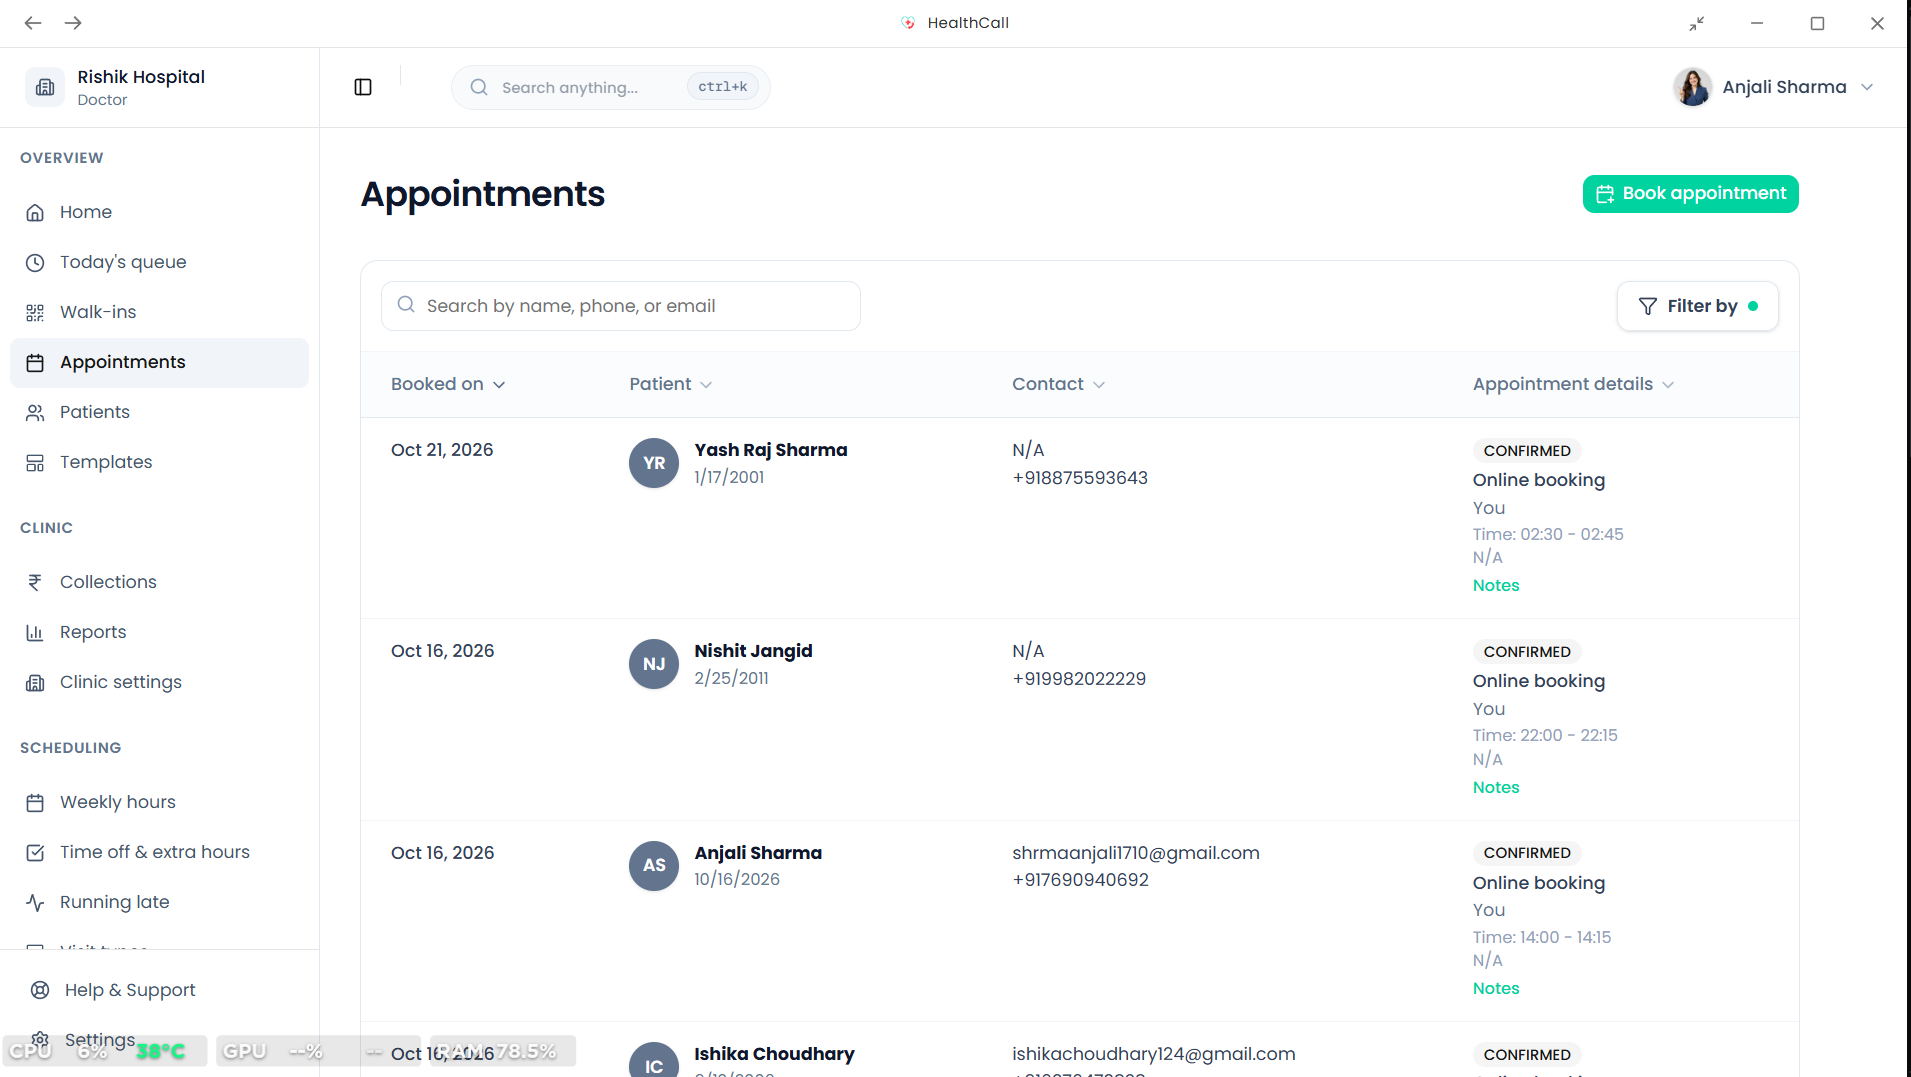The width and height of the screenshot is (1911, 1077).
Task: Click the Time off checkbox-style icon
Action: click(35, 852)
